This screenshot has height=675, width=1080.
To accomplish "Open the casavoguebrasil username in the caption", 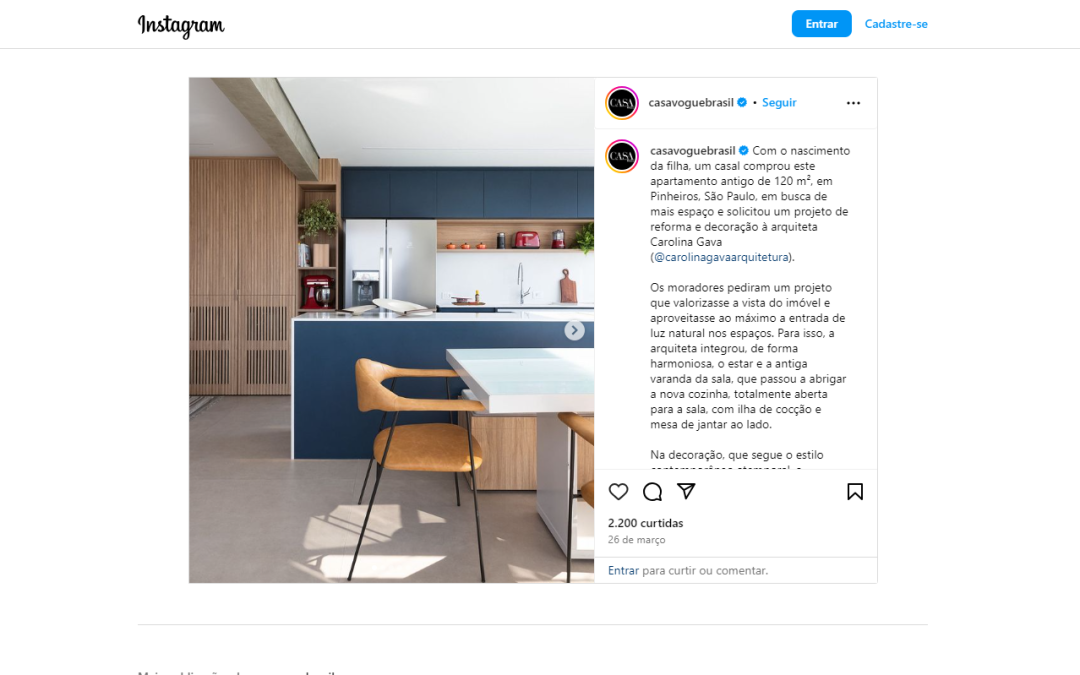I will 693,150.
